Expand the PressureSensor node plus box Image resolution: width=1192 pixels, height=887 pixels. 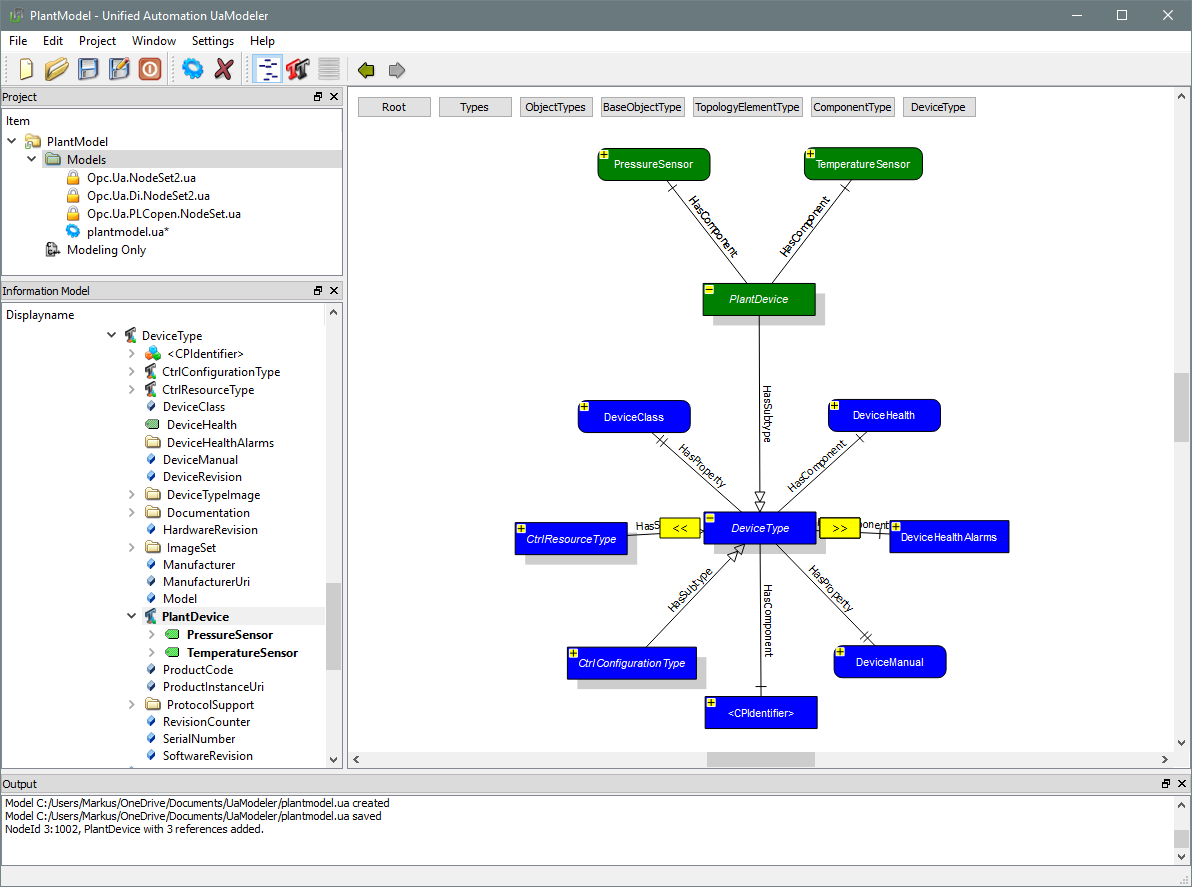(604, 154)
